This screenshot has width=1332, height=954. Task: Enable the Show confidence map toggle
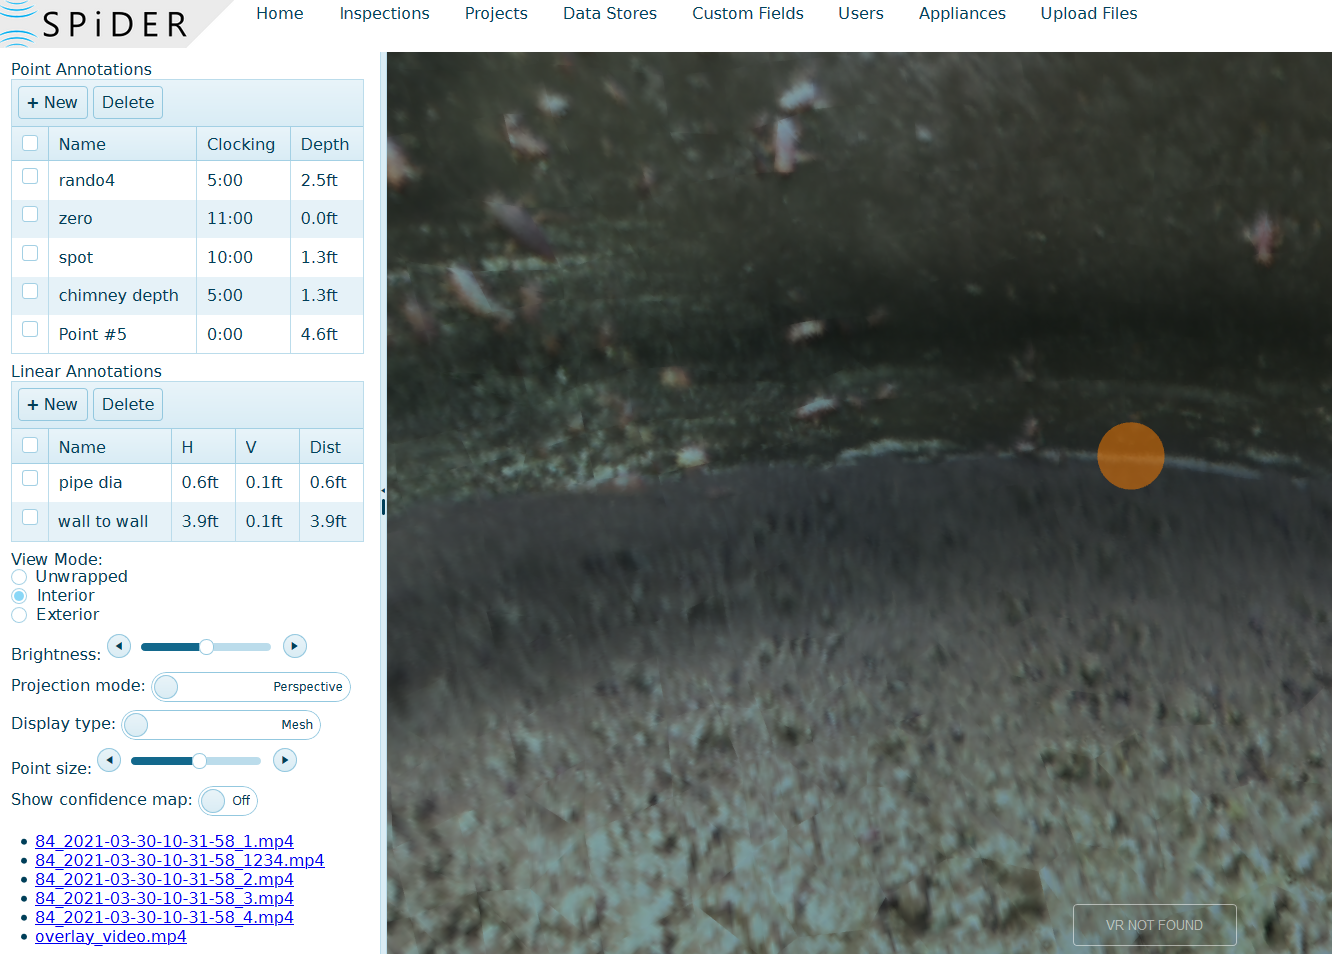coord(211,801)
